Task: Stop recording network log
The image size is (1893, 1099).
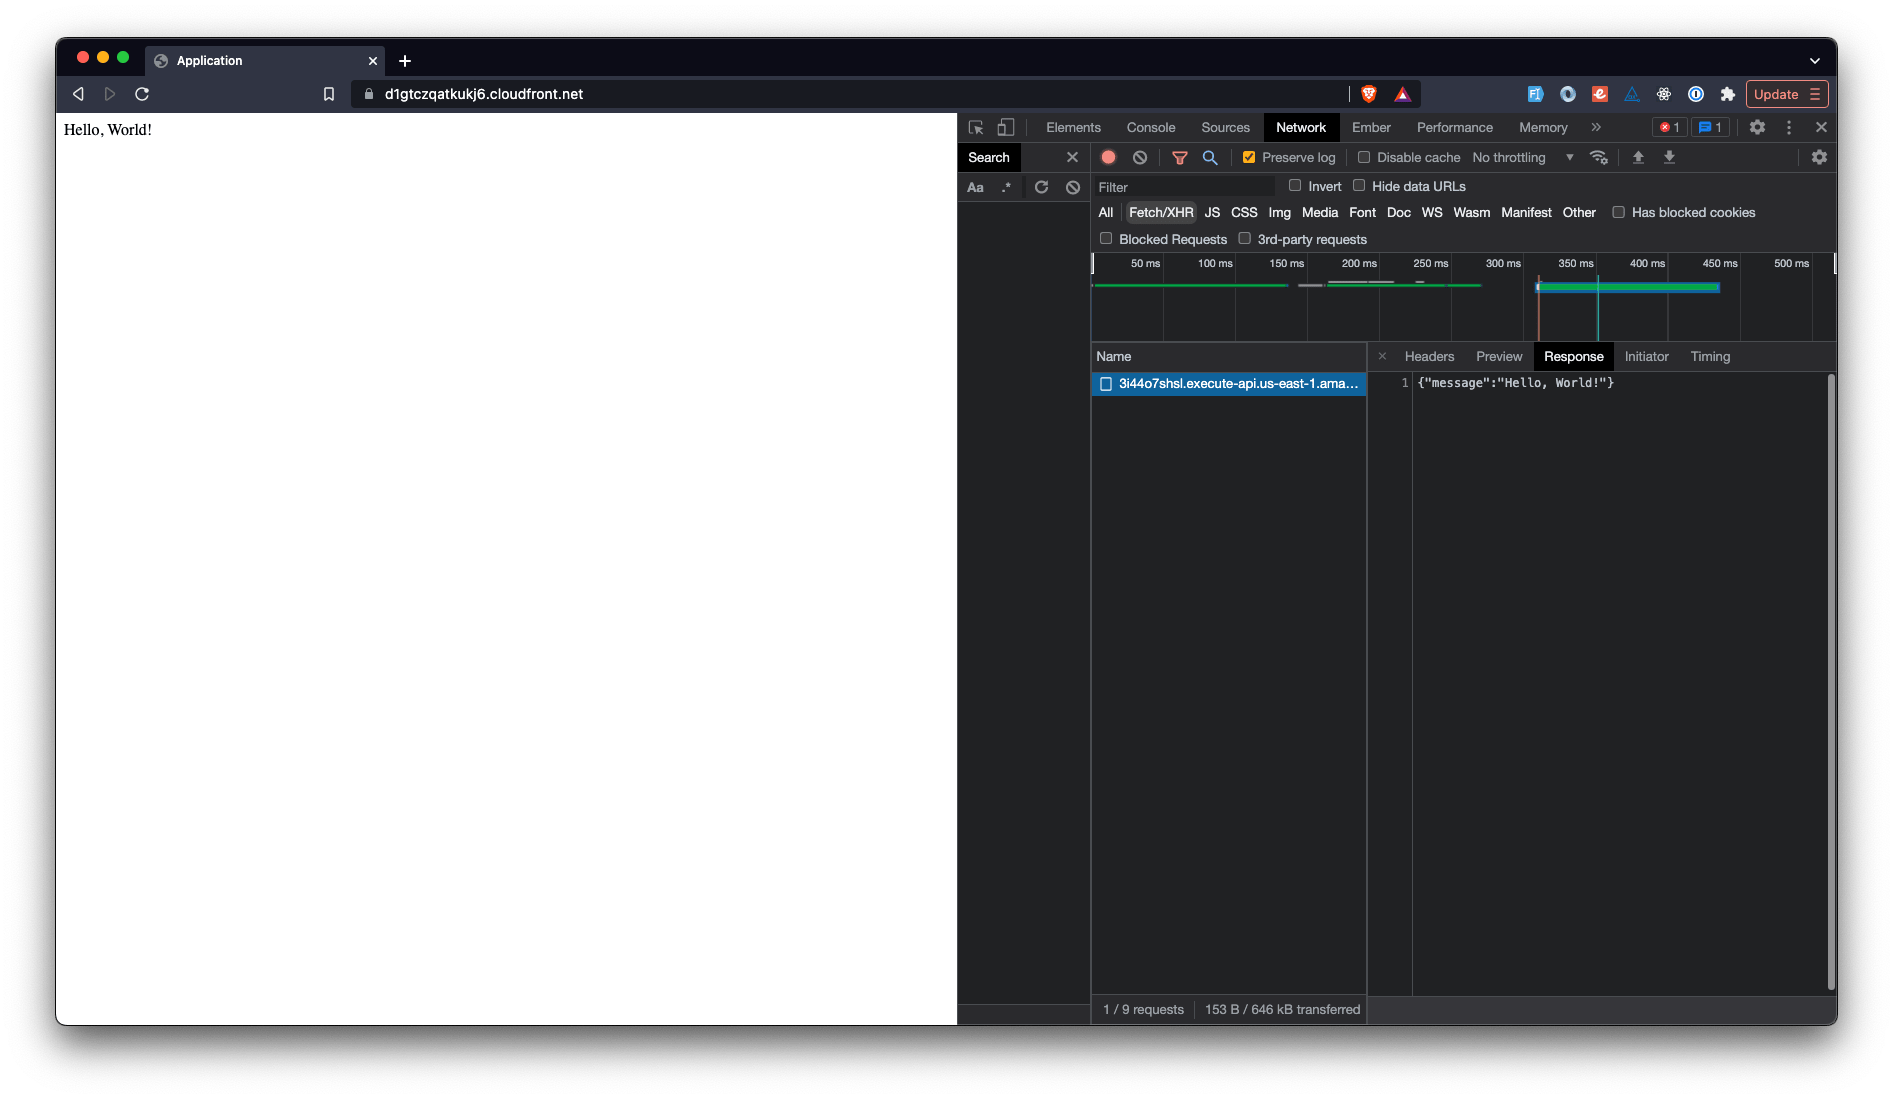Action: tap(1108, 157)
